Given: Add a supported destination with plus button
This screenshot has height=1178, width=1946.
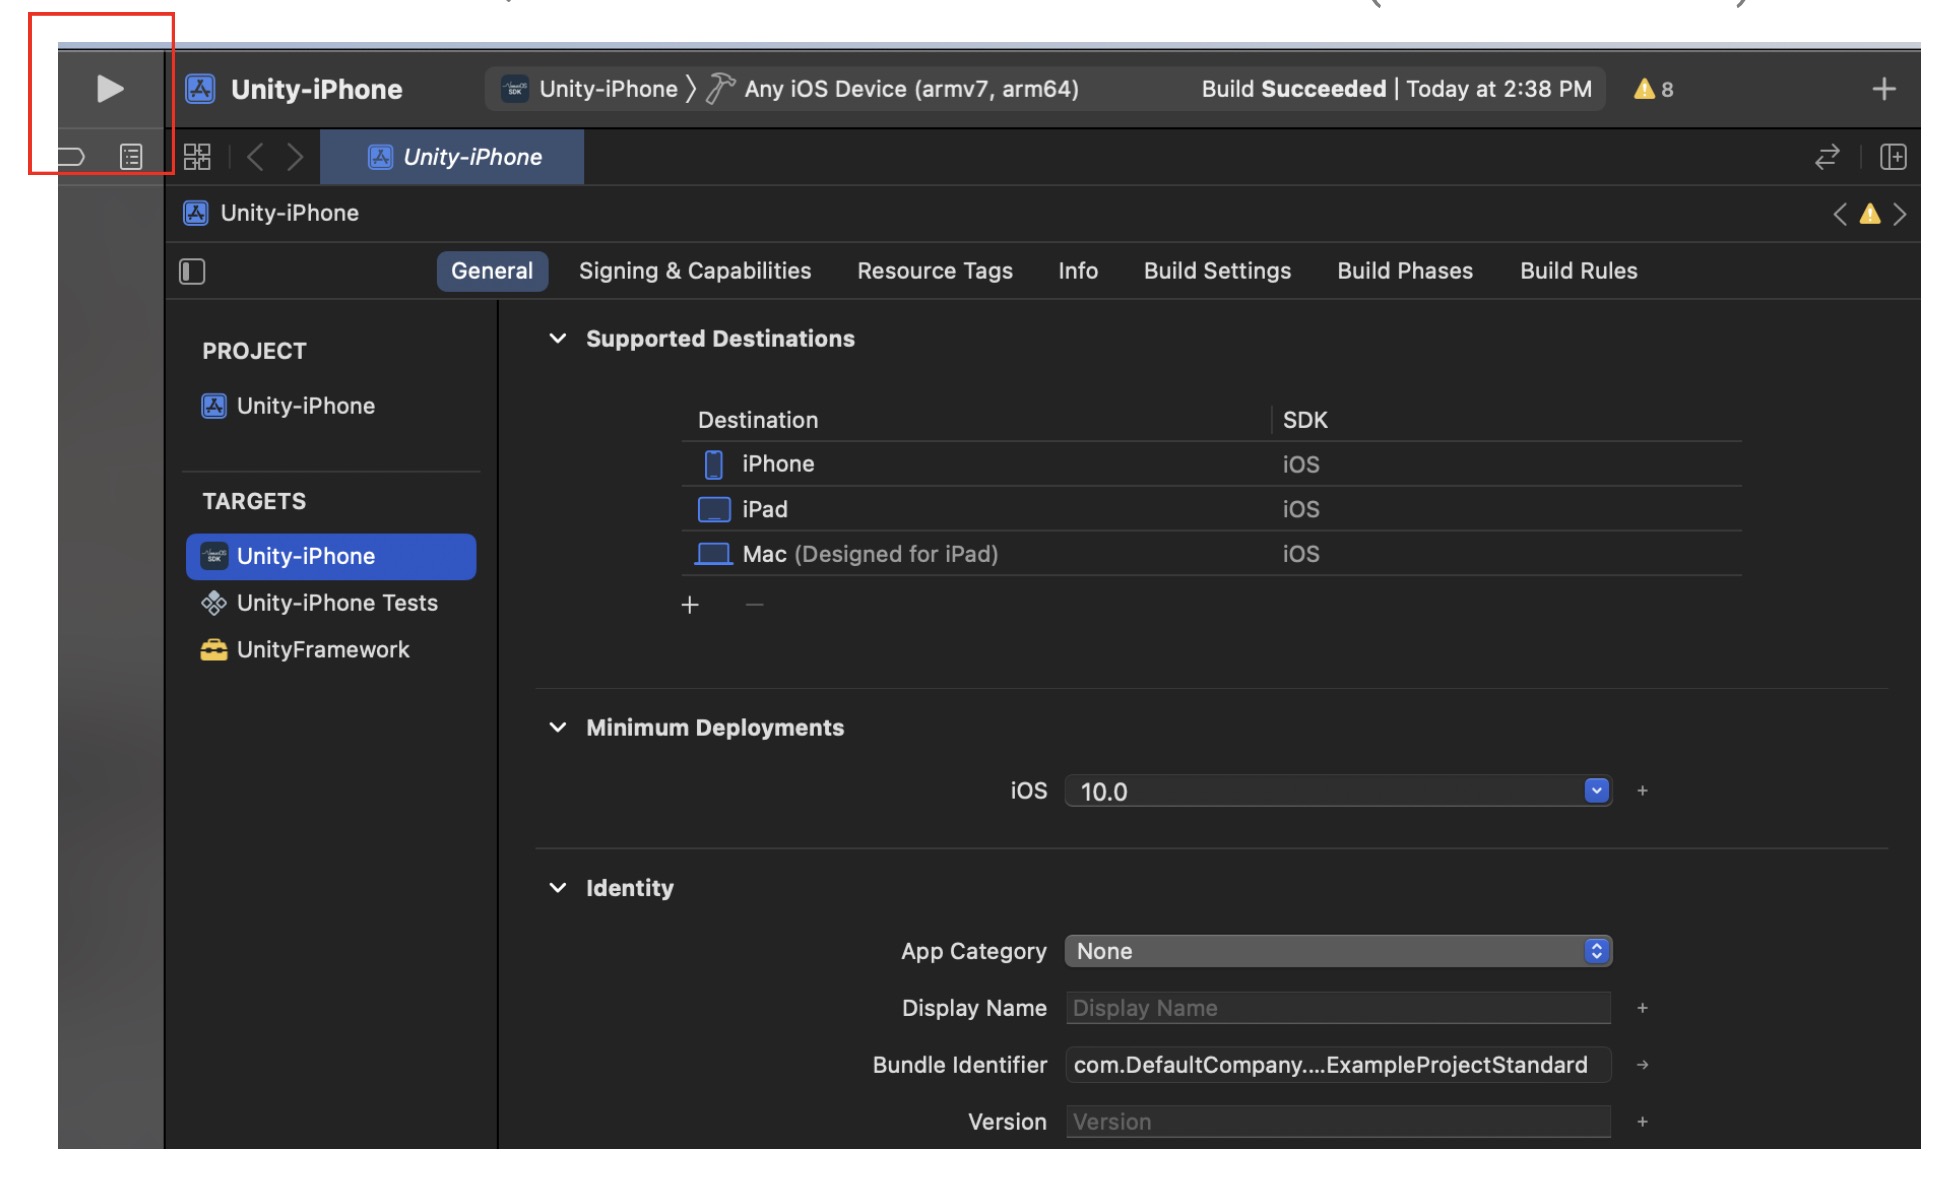Looking at the screenshot, I should [689, 604].
